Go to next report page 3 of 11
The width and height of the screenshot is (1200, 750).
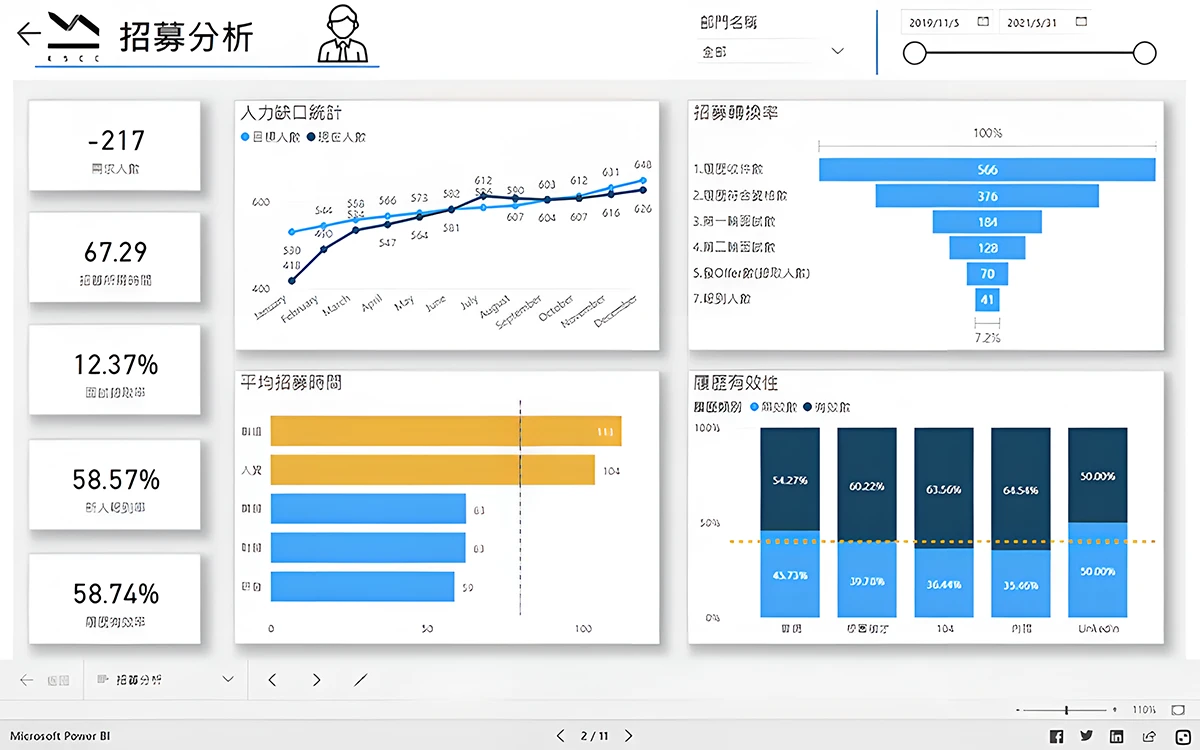628,736
